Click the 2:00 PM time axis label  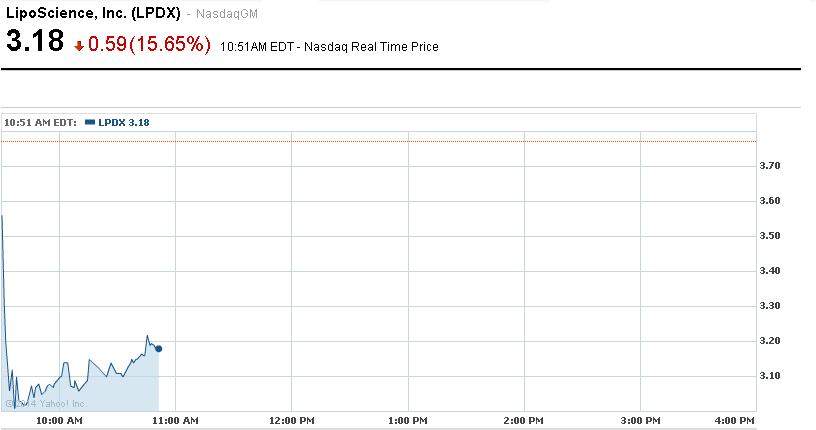coord(523,420)
